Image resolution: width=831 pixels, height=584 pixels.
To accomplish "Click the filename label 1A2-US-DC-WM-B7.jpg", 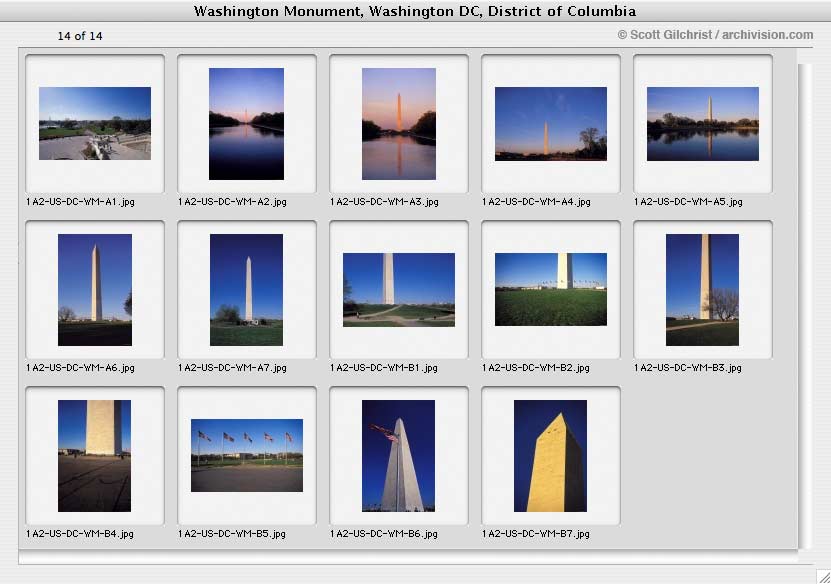I will coord(536,534).
